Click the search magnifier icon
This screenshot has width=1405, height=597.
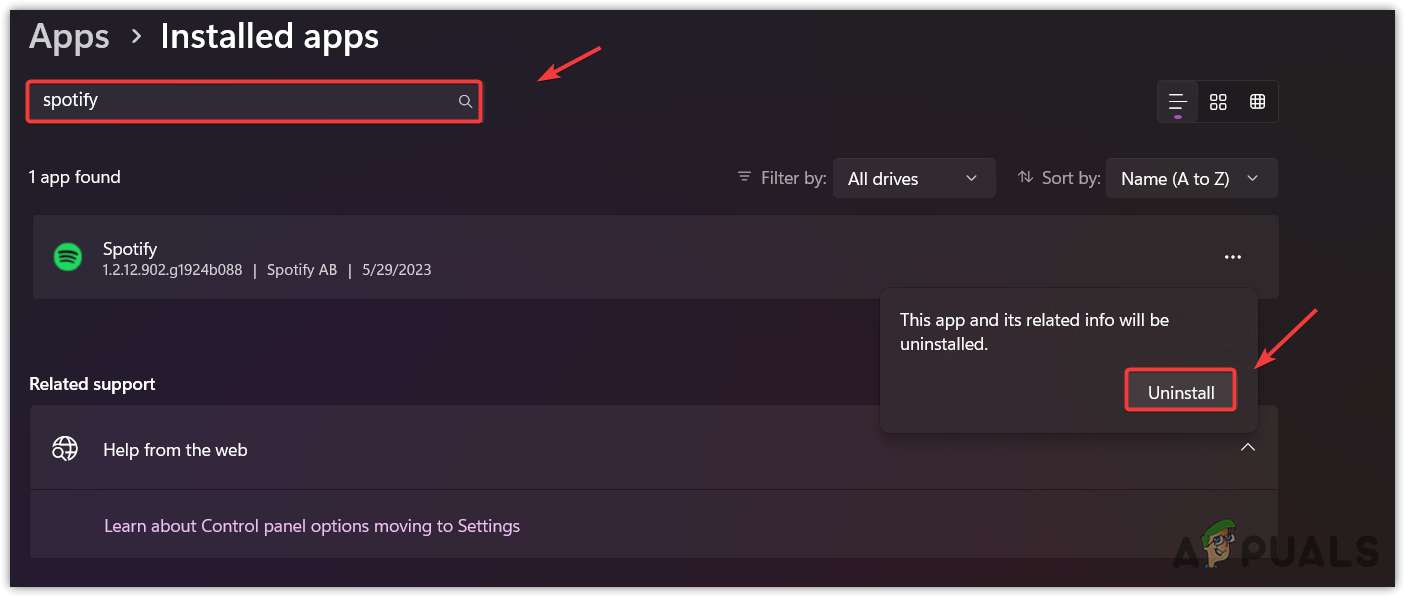coord(465,101)
